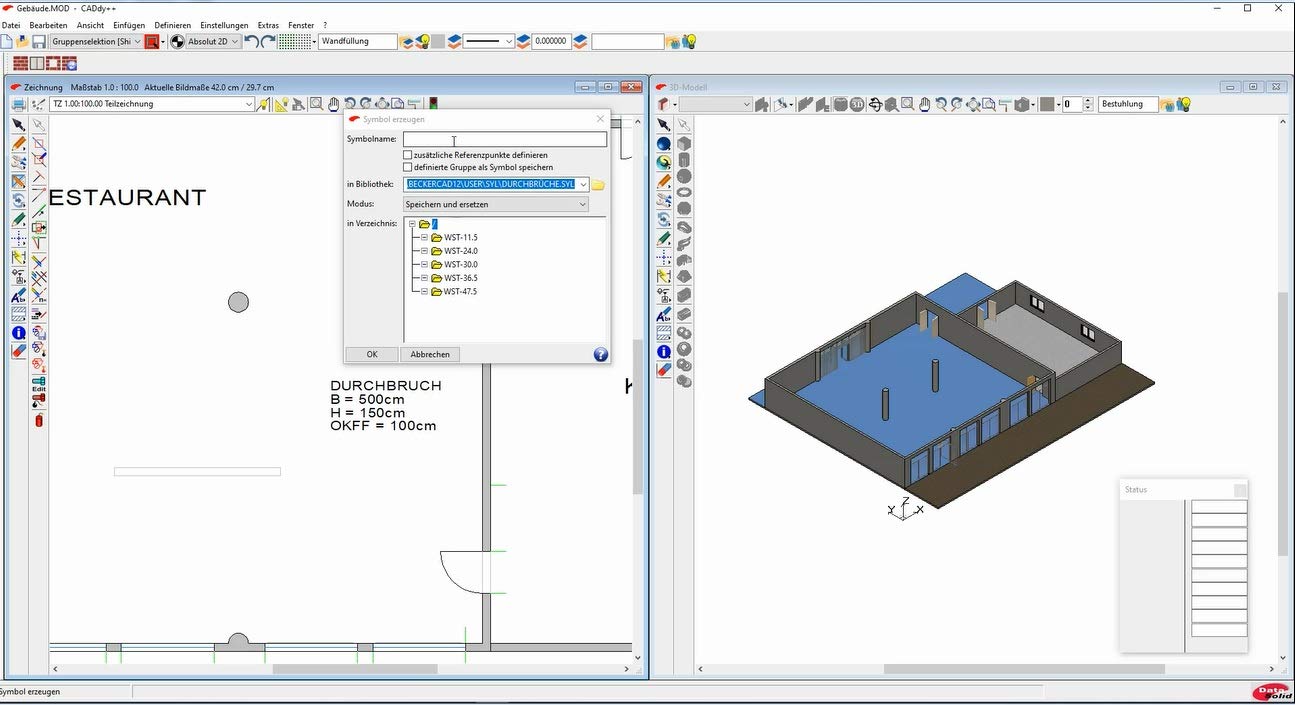Open the Absolut 2D coordinate dropdown
Image resolution: width=1295 pixels, height=705 pixels.
click(235, 42)
